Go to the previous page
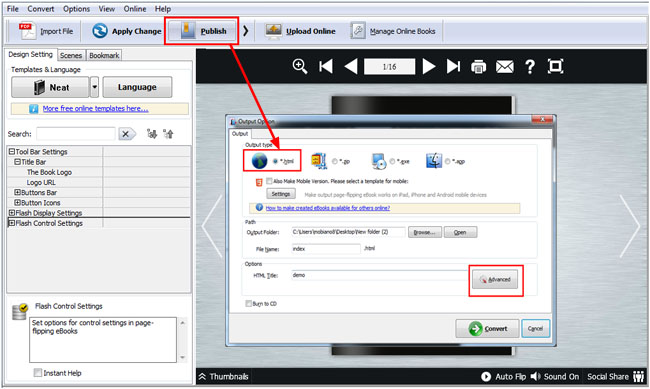This screenshot has height=389, width=650. click(x=351, y=66)
